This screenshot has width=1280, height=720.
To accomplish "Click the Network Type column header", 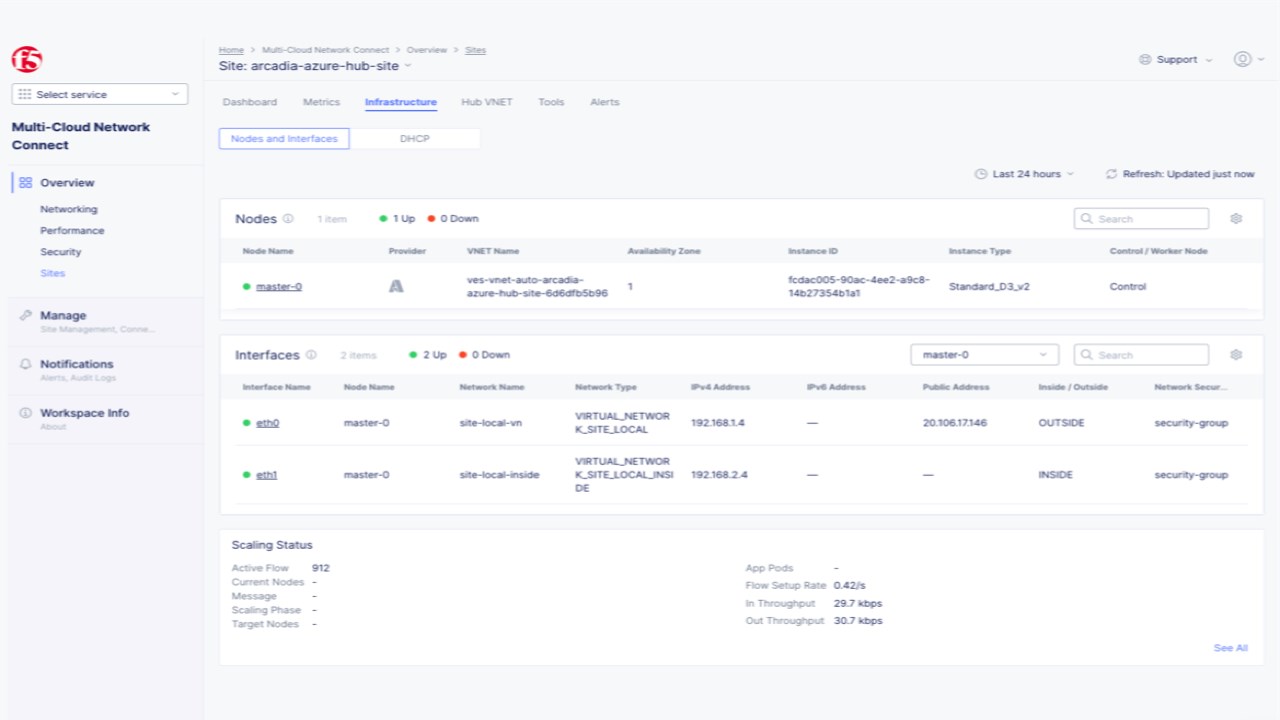I will (605, 387).
